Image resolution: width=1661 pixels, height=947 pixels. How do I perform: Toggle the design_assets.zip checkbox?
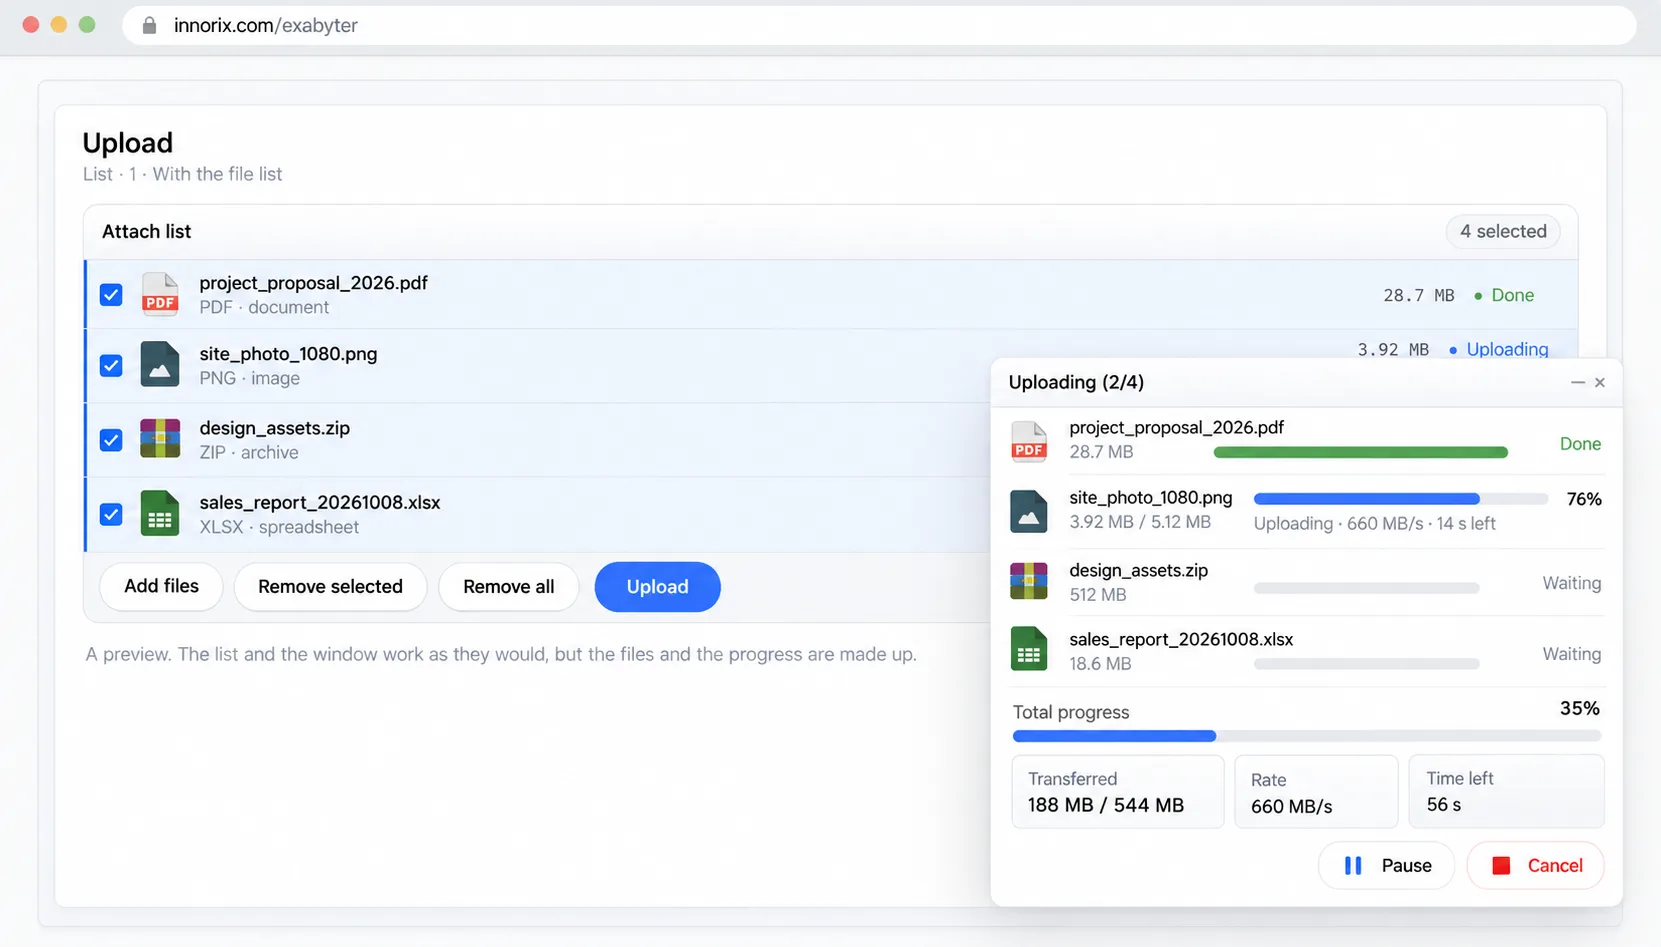[x=111, y=440]
